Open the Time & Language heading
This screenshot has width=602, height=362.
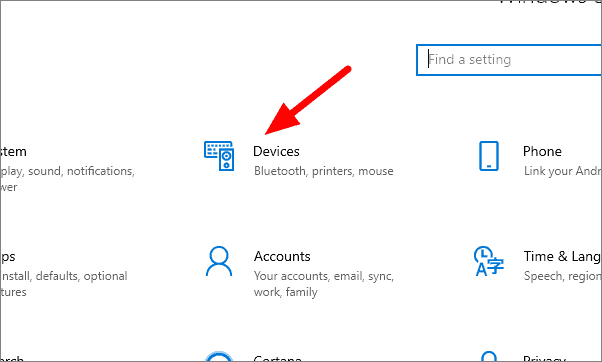coord(562,256)
